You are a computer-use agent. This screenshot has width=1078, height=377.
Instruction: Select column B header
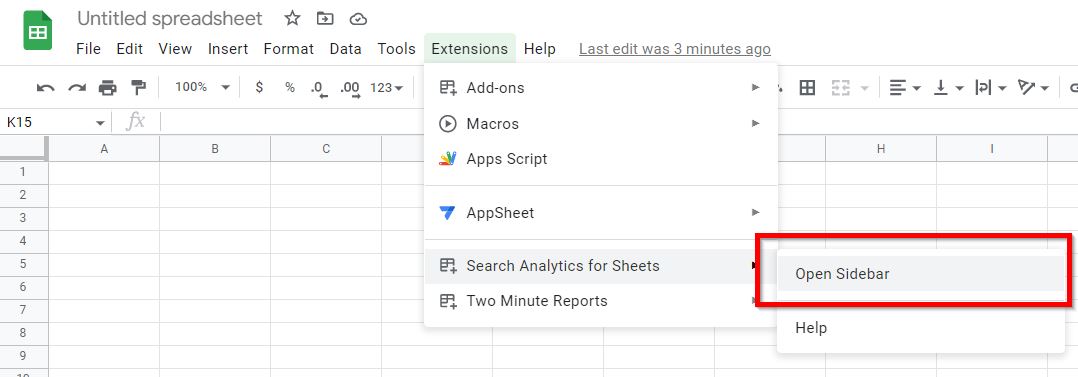215,149
